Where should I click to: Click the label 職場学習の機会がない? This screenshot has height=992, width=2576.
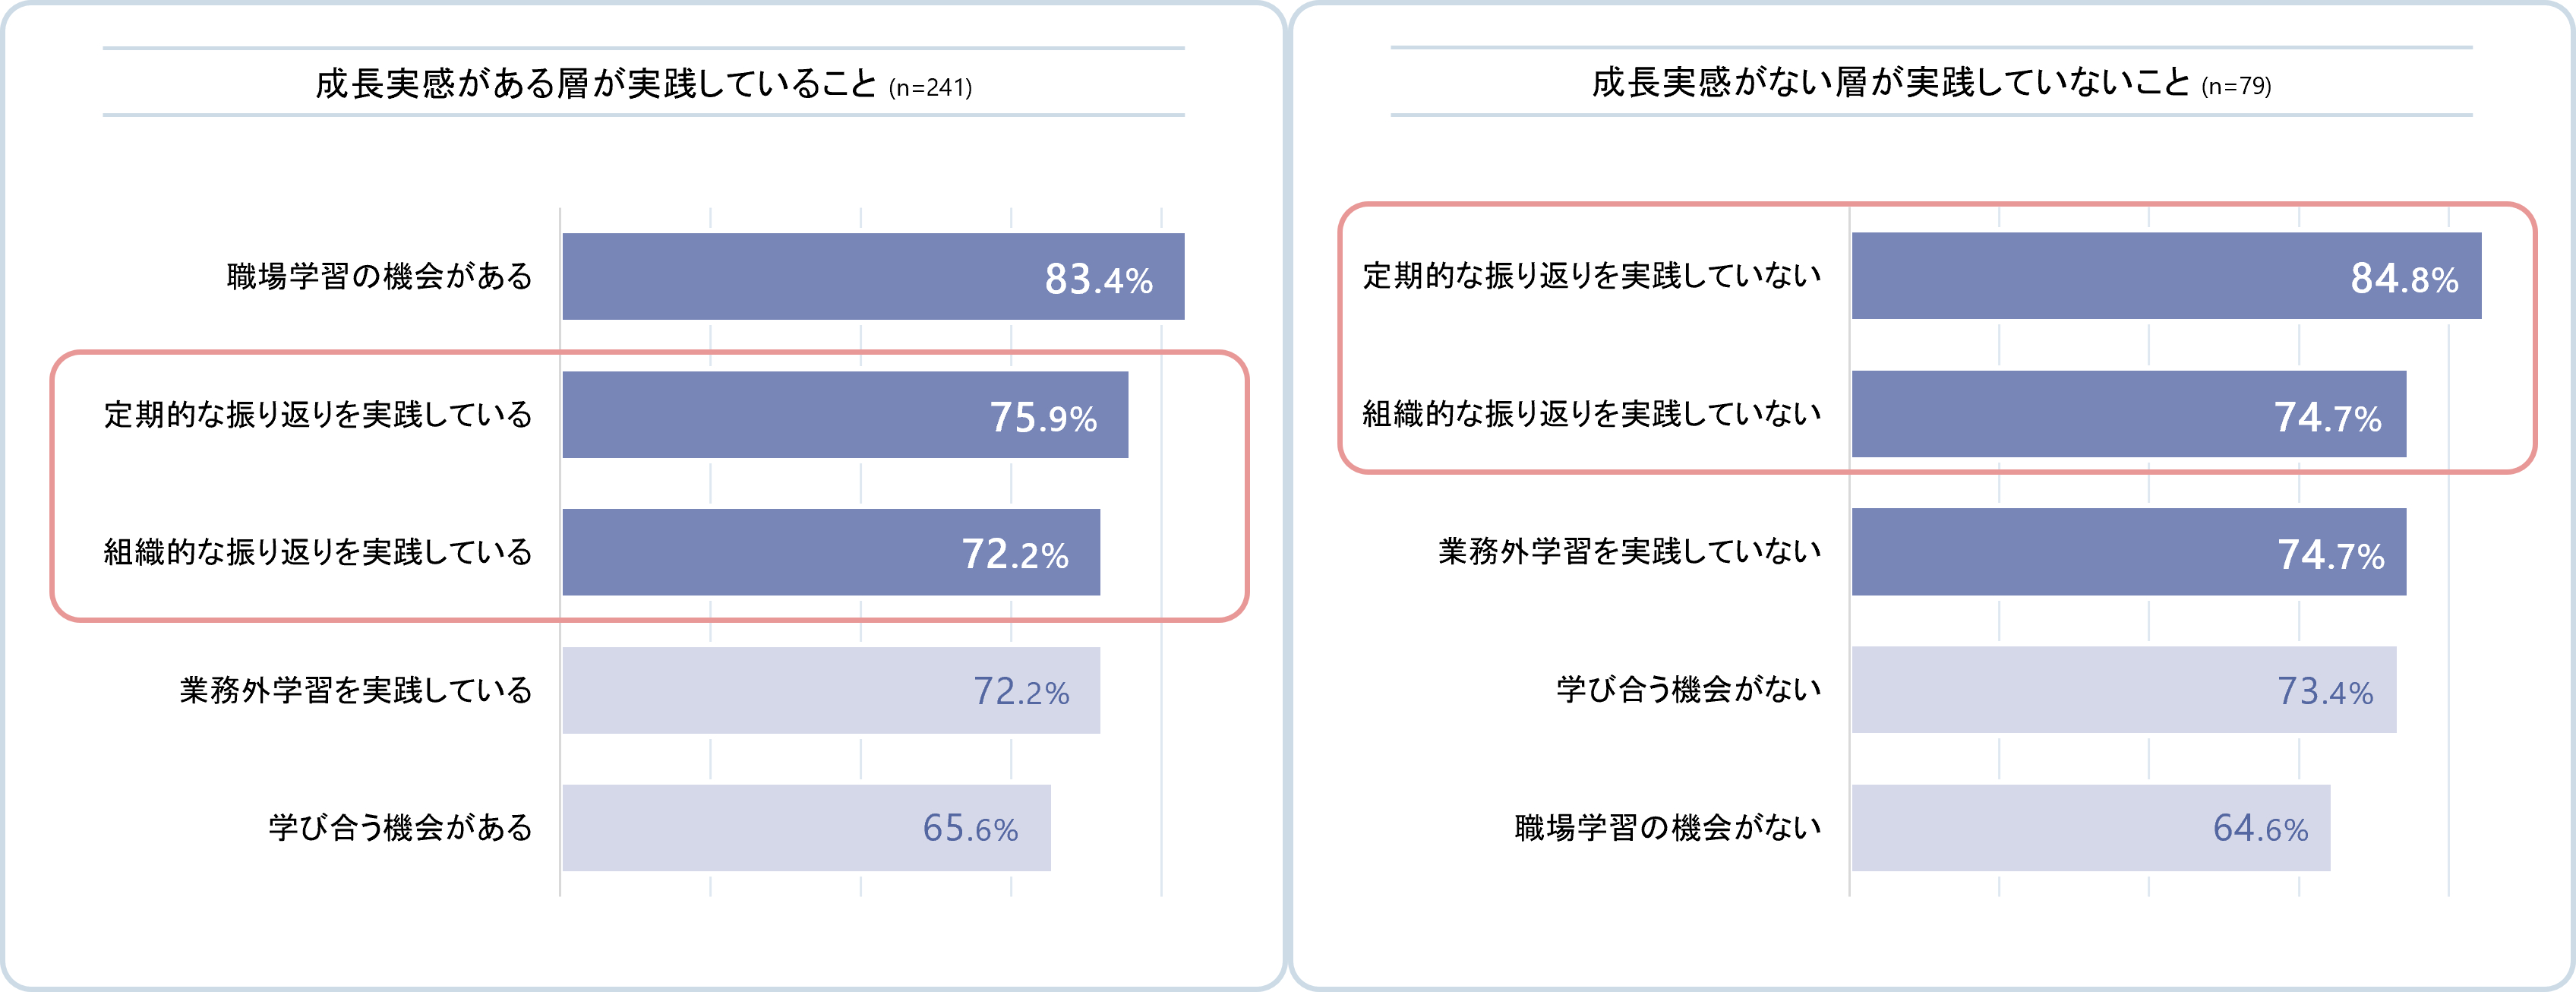[1668, 828]
